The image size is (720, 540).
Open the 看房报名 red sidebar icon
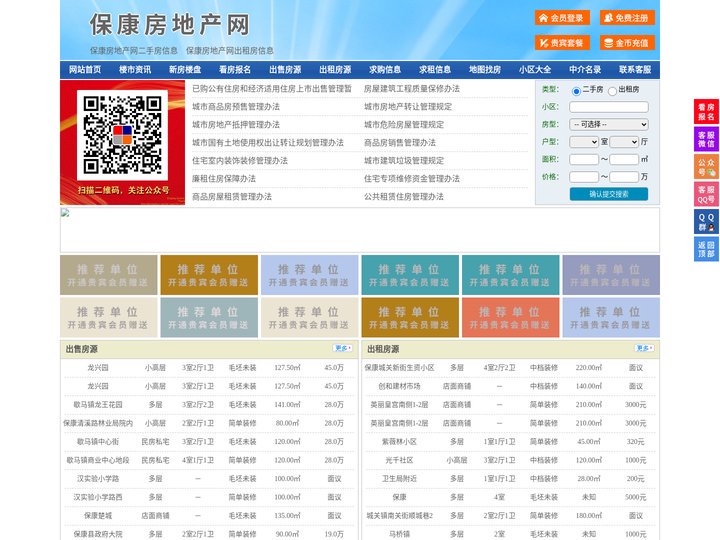click(x=706, y=112)
